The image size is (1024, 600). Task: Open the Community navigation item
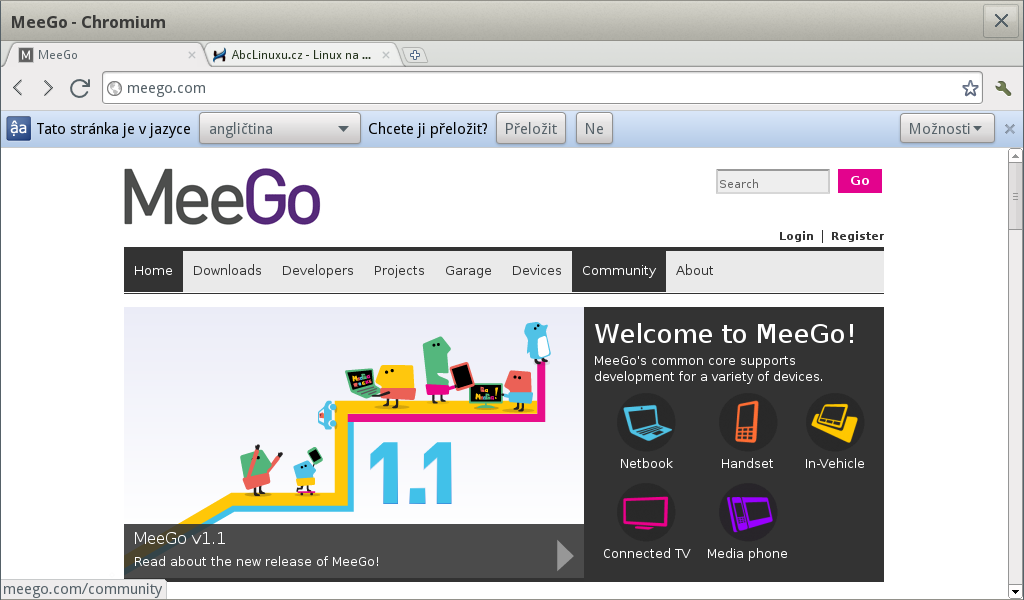(x=619, y=270)
